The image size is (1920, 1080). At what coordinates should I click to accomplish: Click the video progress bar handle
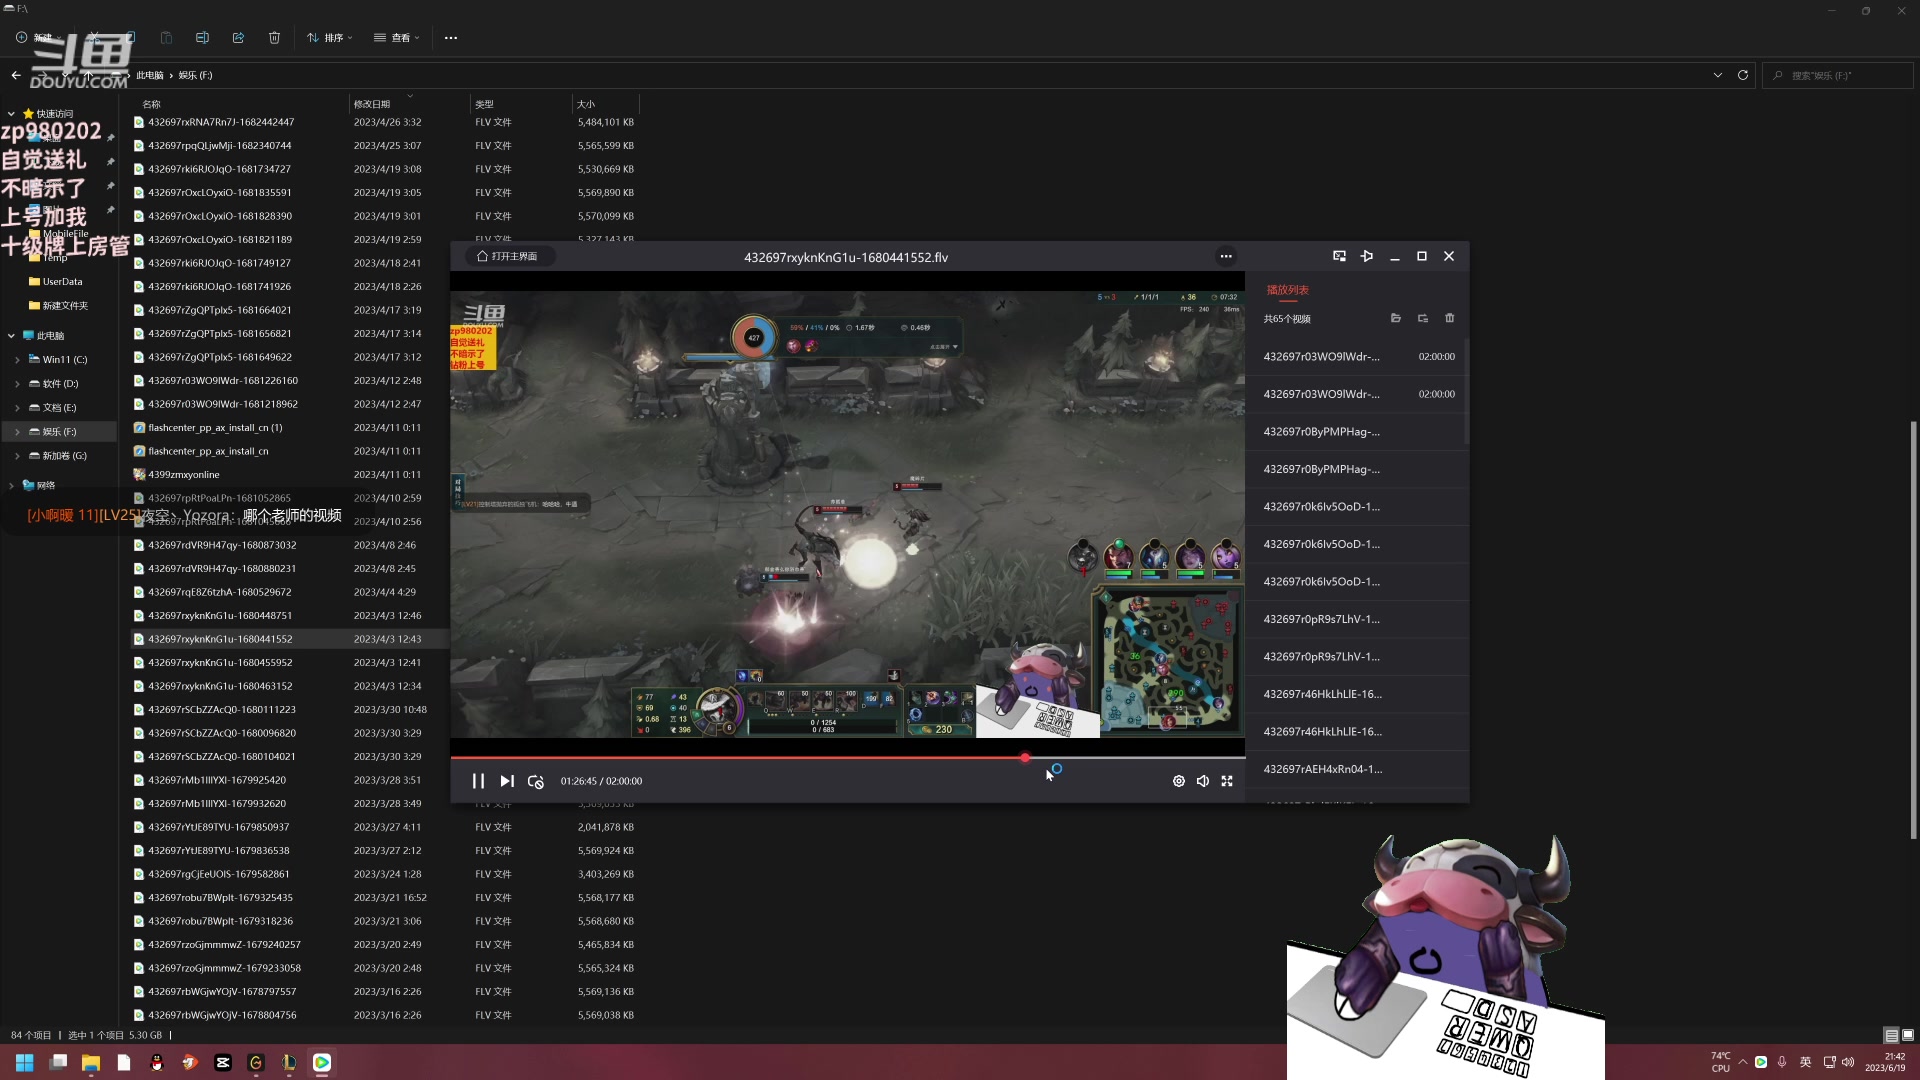pos(1025,758)
